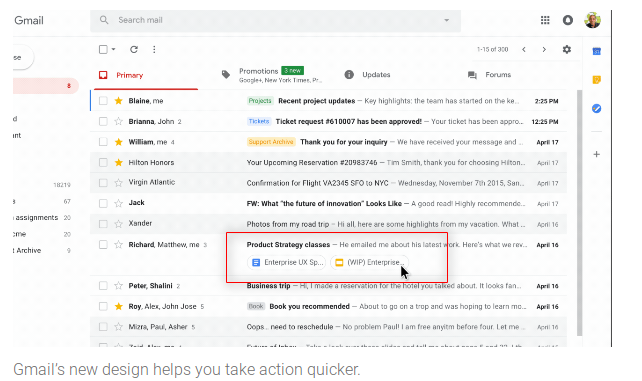
Task: Open the Oops.. need to reschedule email
Action: 290,327
